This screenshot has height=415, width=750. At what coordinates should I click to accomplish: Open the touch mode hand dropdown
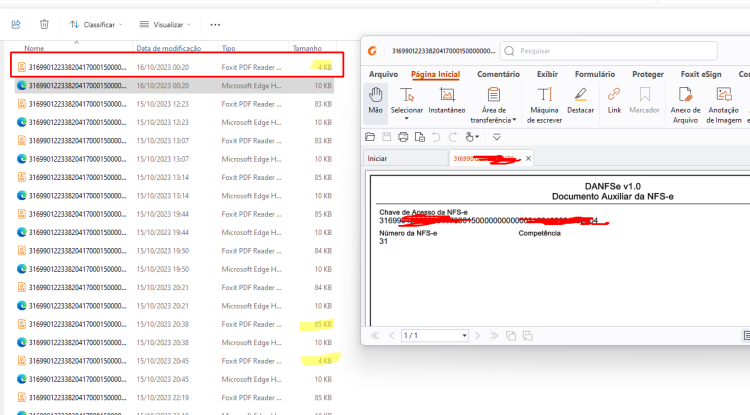point(472,137)
